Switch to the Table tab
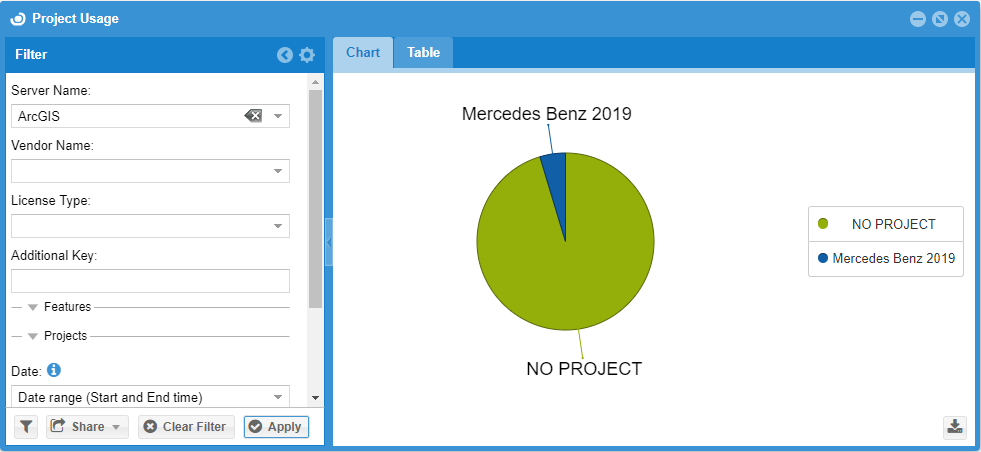 (423, 53)
